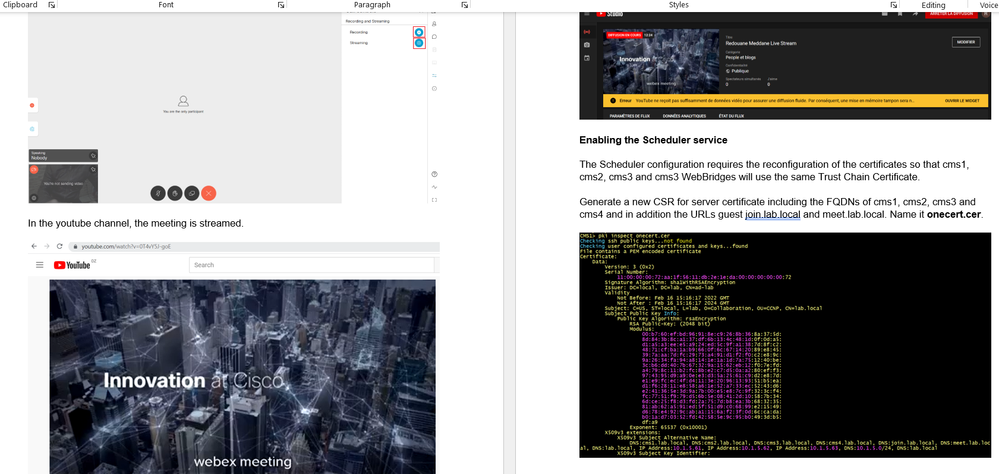Click the ARRÊTER LA DIFFUSION red button
This screenshot has width=999, height=474.
tap(952, 13)
